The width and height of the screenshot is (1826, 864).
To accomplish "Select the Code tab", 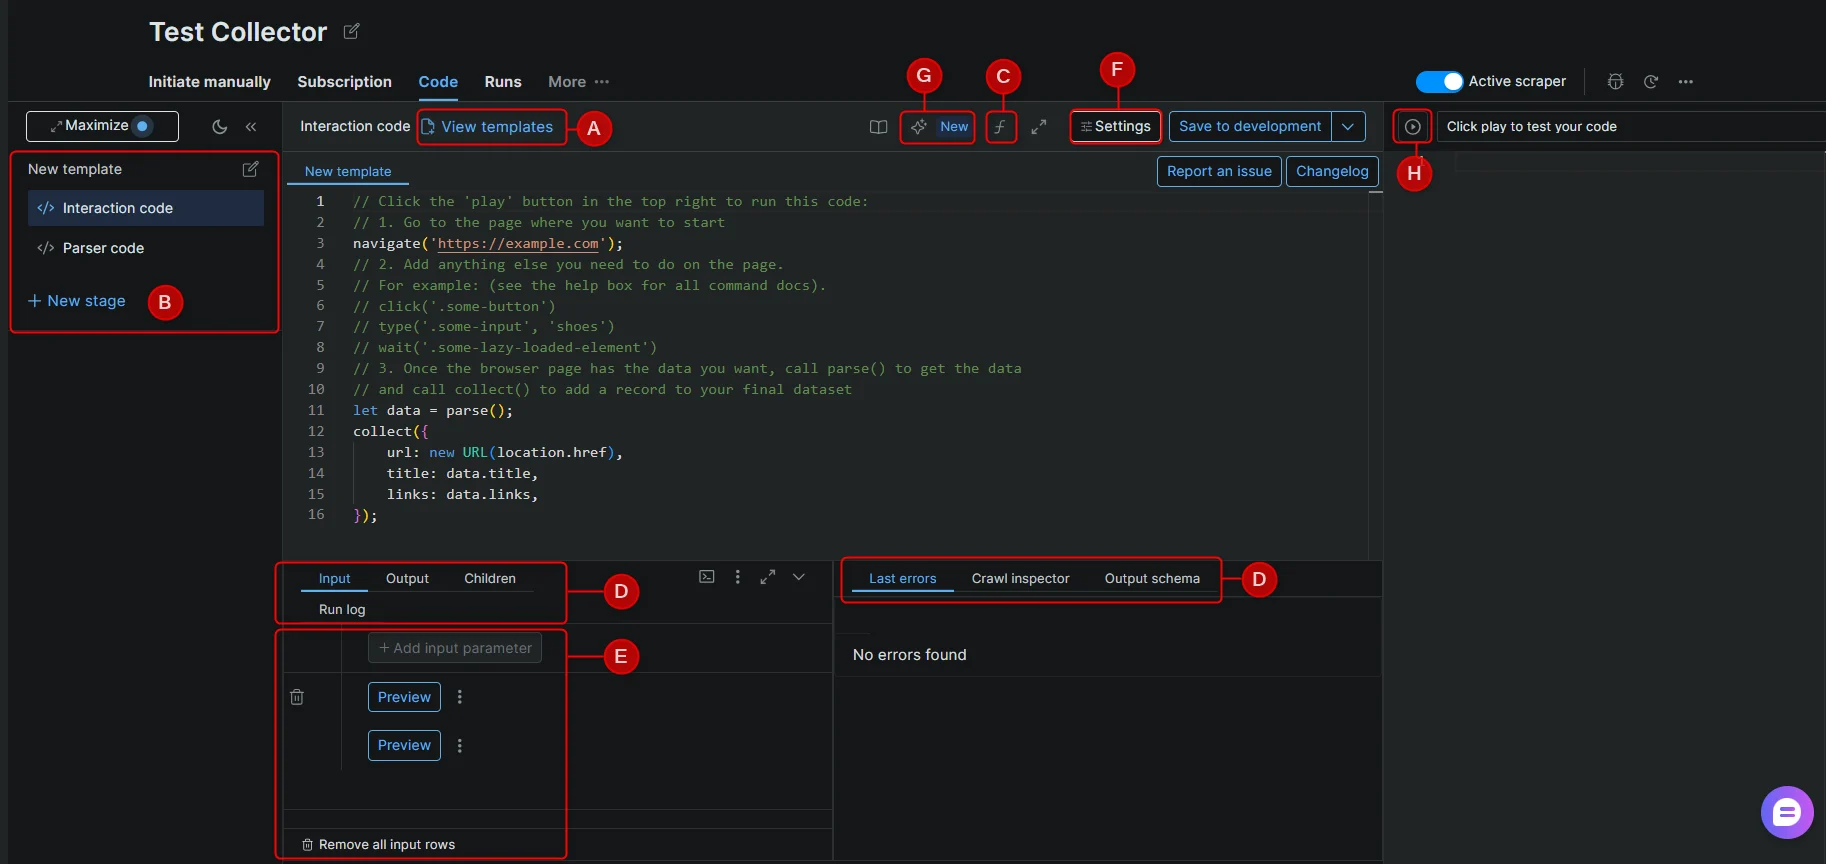I will [x=438, y=82].
